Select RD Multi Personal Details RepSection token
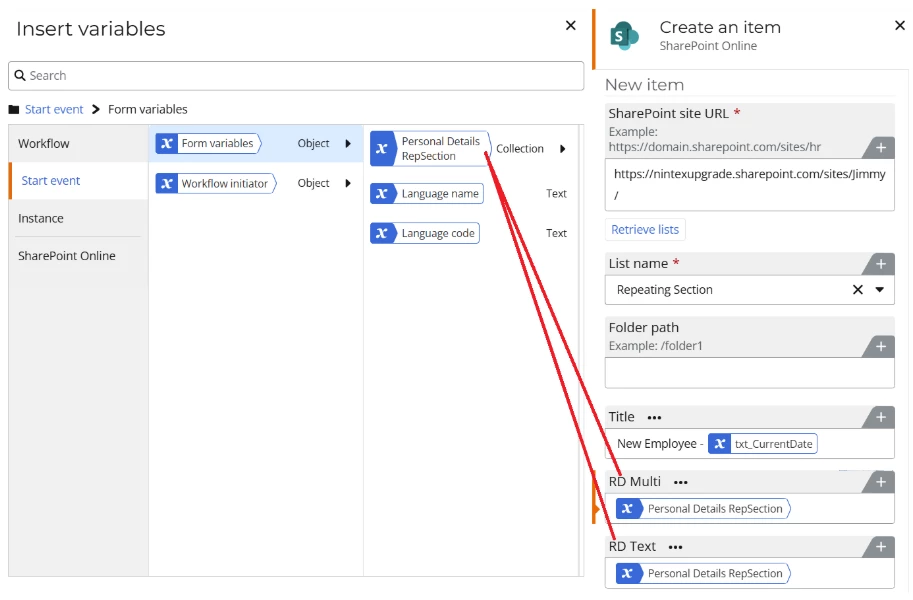 703,509
